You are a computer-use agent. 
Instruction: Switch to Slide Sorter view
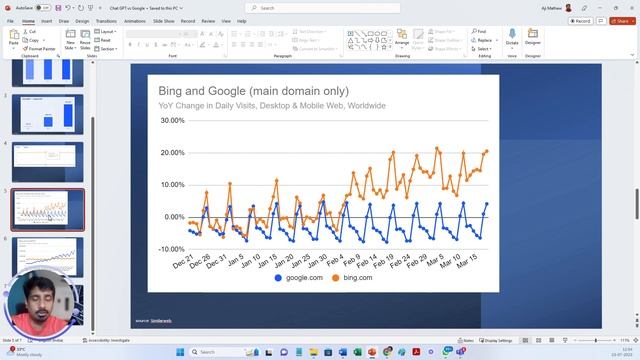pyautogui.click(x=539, y=340)
